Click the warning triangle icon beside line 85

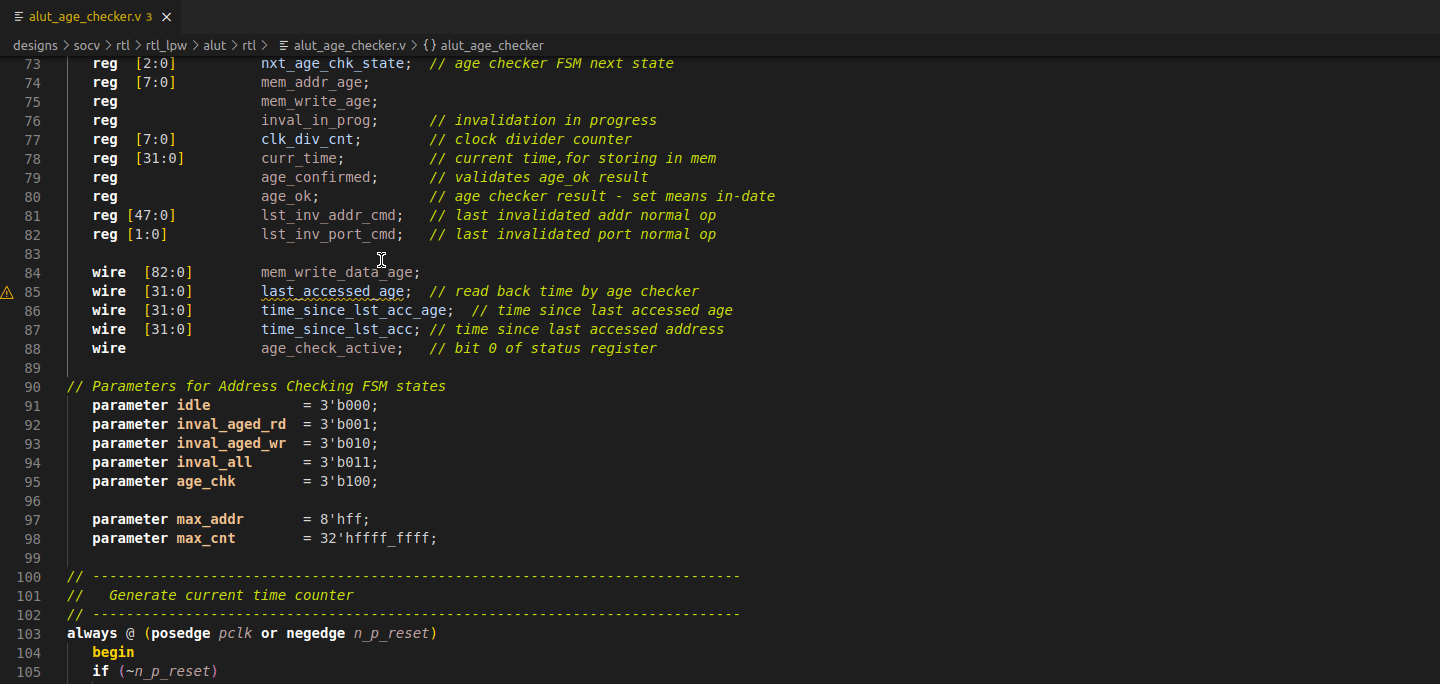pos(7,292)
